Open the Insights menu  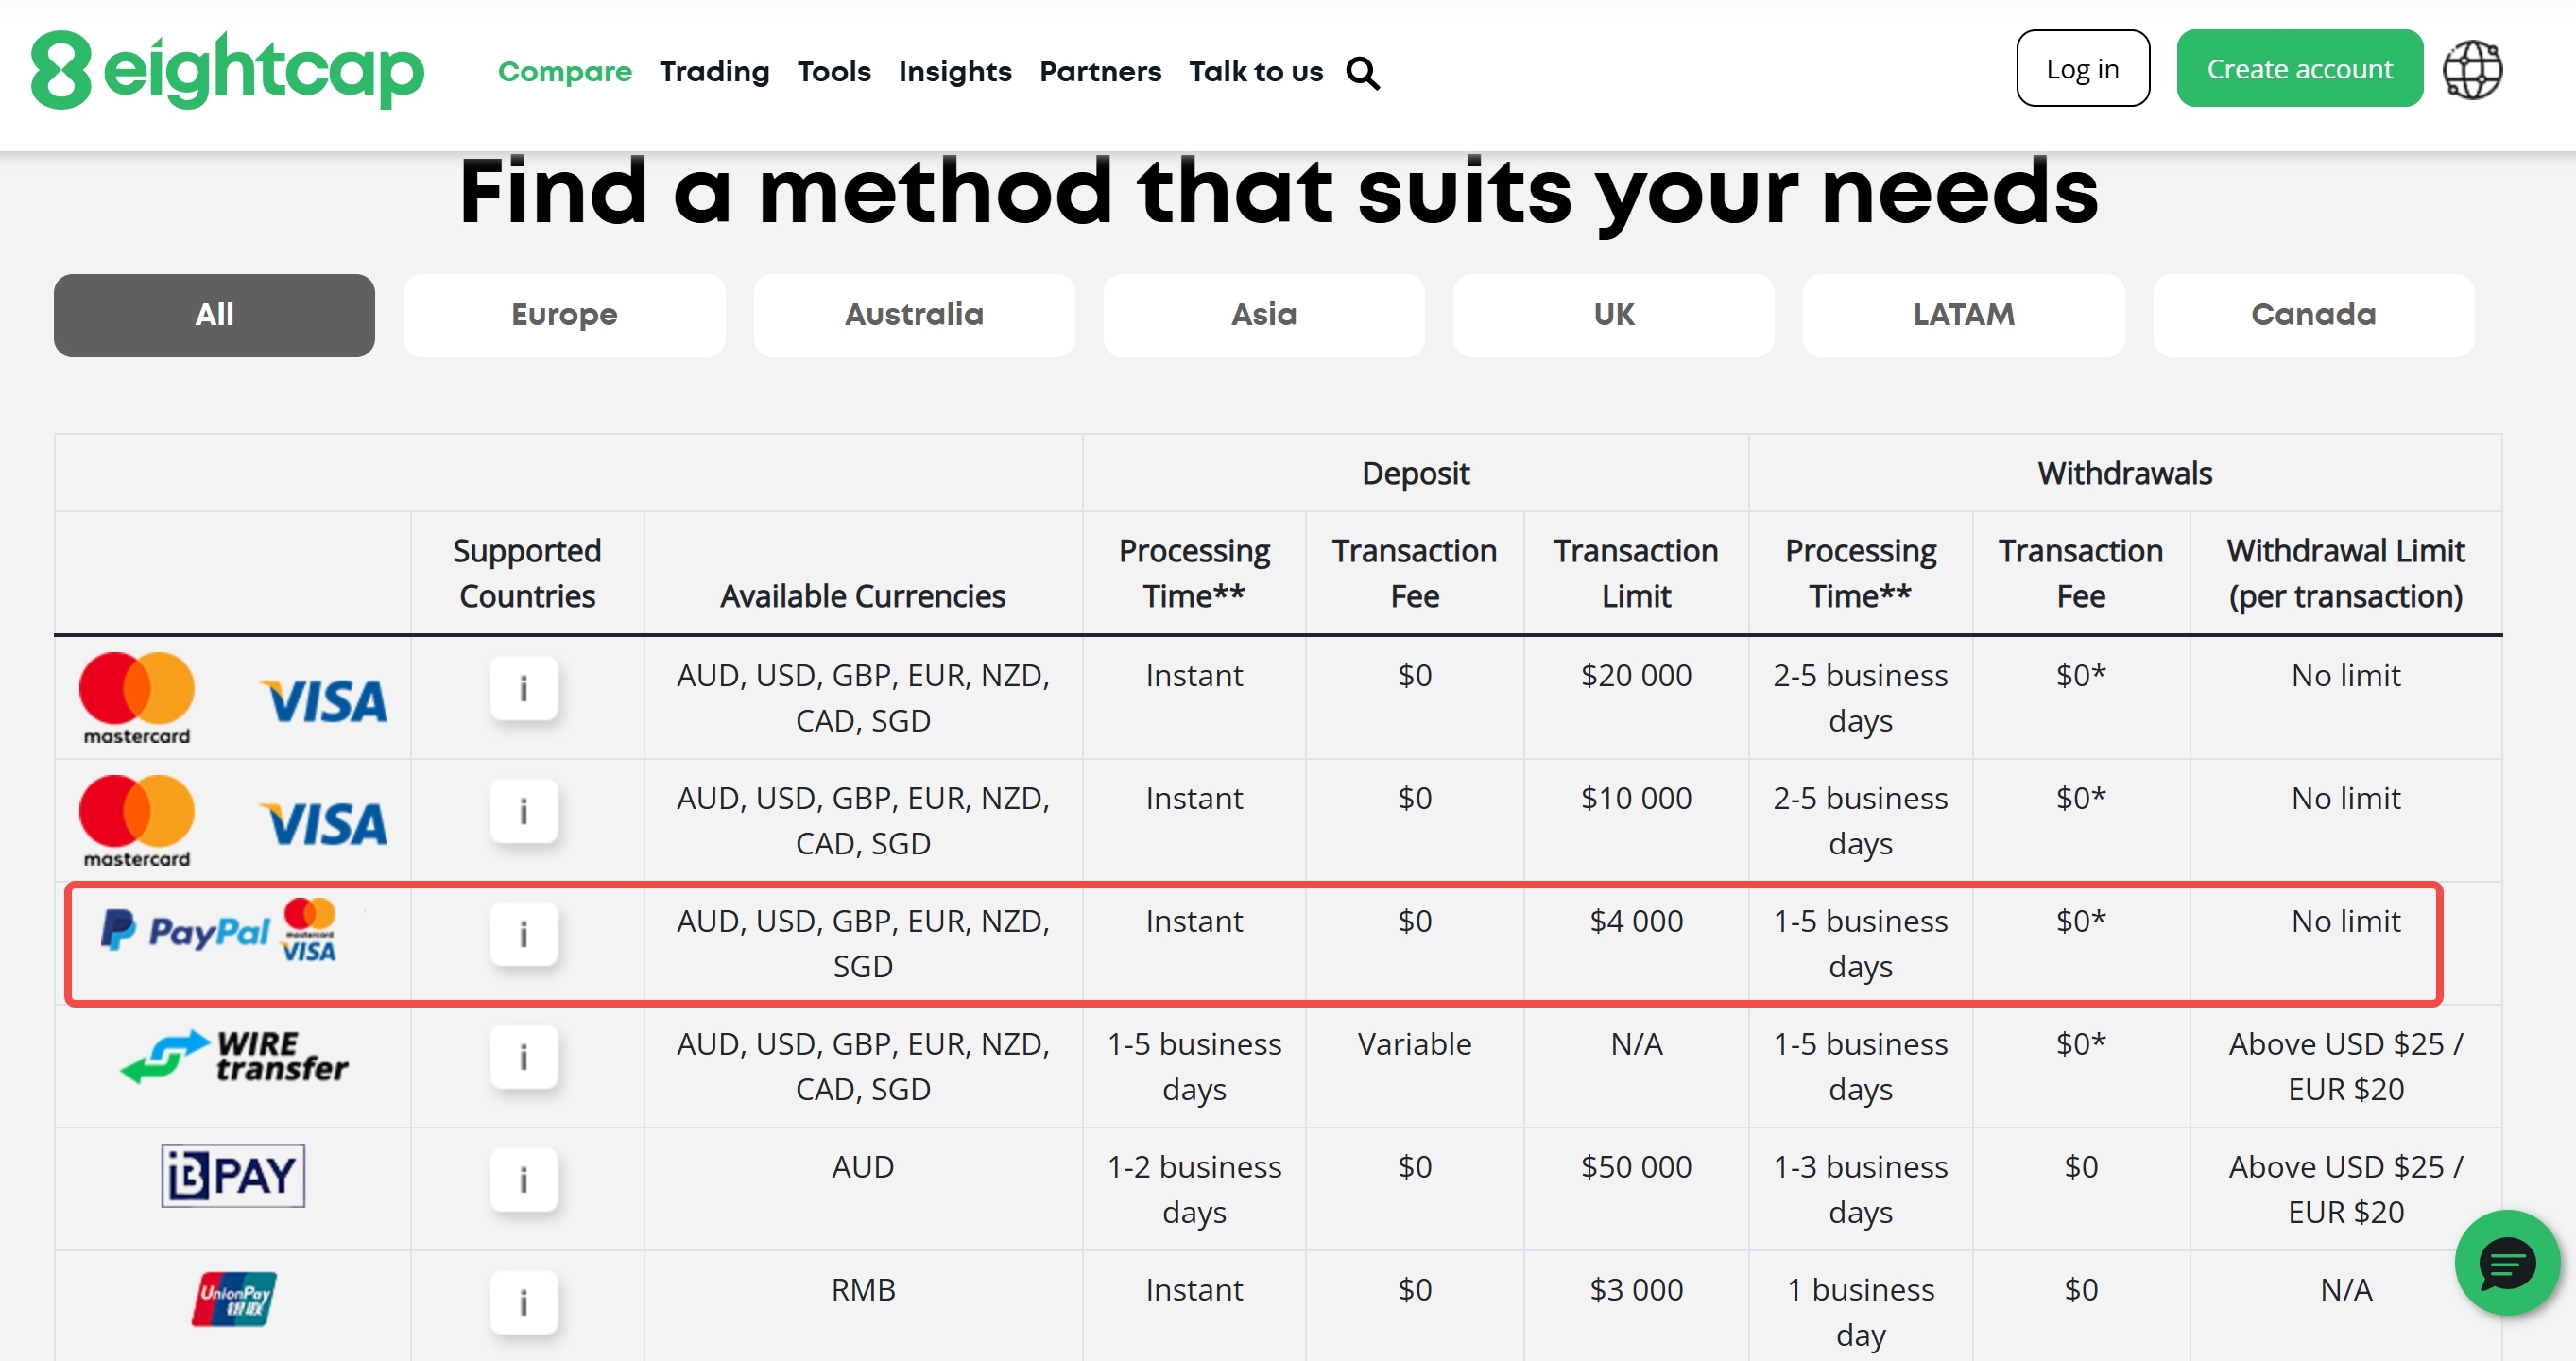[955, 72]
